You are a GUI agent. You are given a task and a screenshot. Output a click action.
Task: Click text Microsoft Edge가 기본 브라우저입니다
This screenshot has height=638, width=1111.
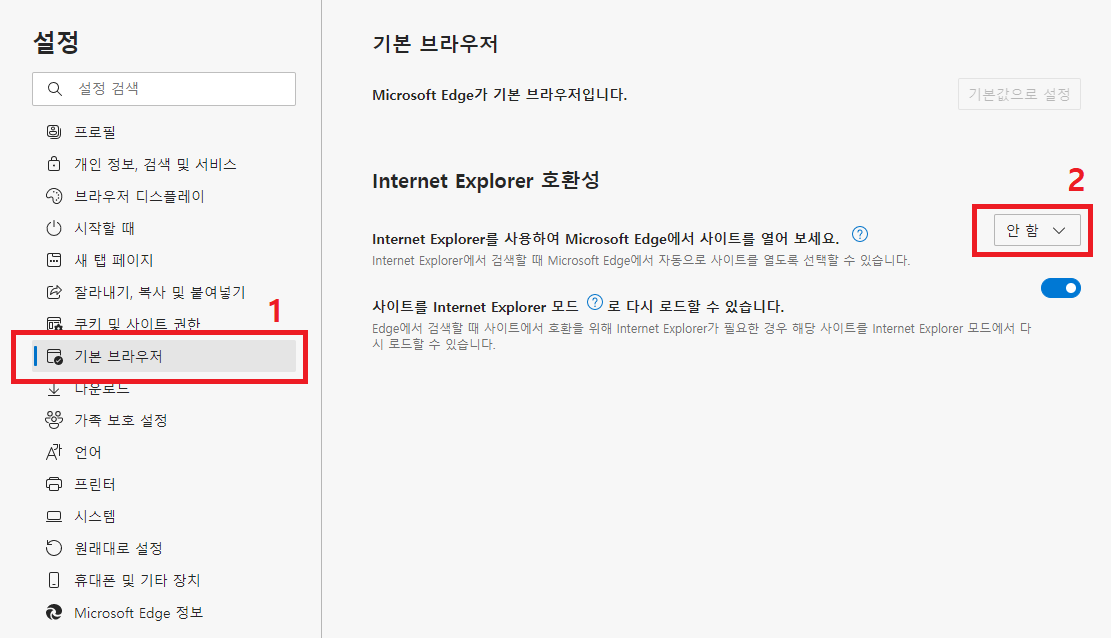click(500, 95)
